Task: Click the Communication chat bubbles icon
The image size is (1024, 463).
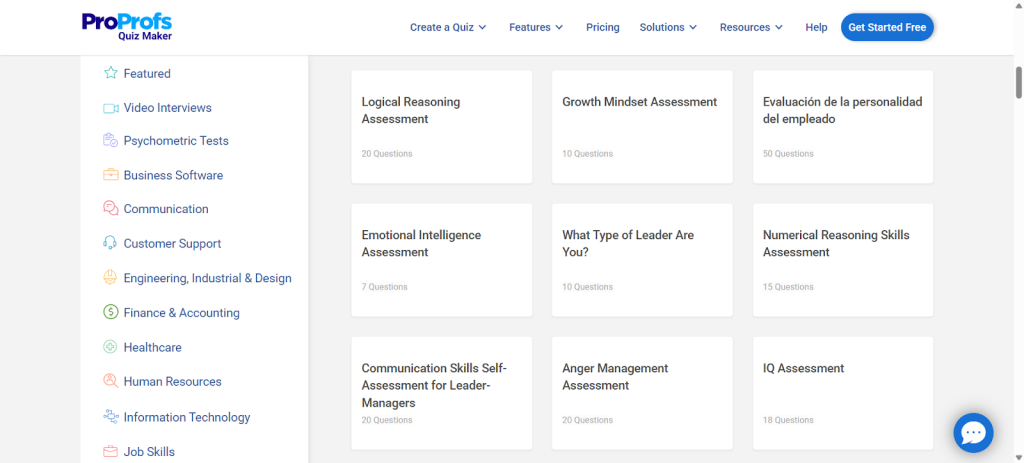Action: tap(111, 209)
